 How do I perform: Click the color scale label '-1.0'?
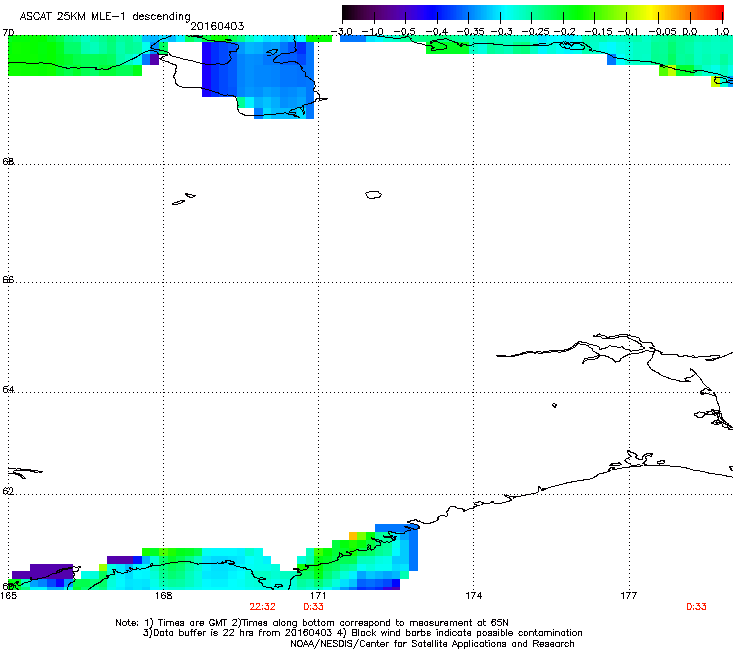pos(373,32)
